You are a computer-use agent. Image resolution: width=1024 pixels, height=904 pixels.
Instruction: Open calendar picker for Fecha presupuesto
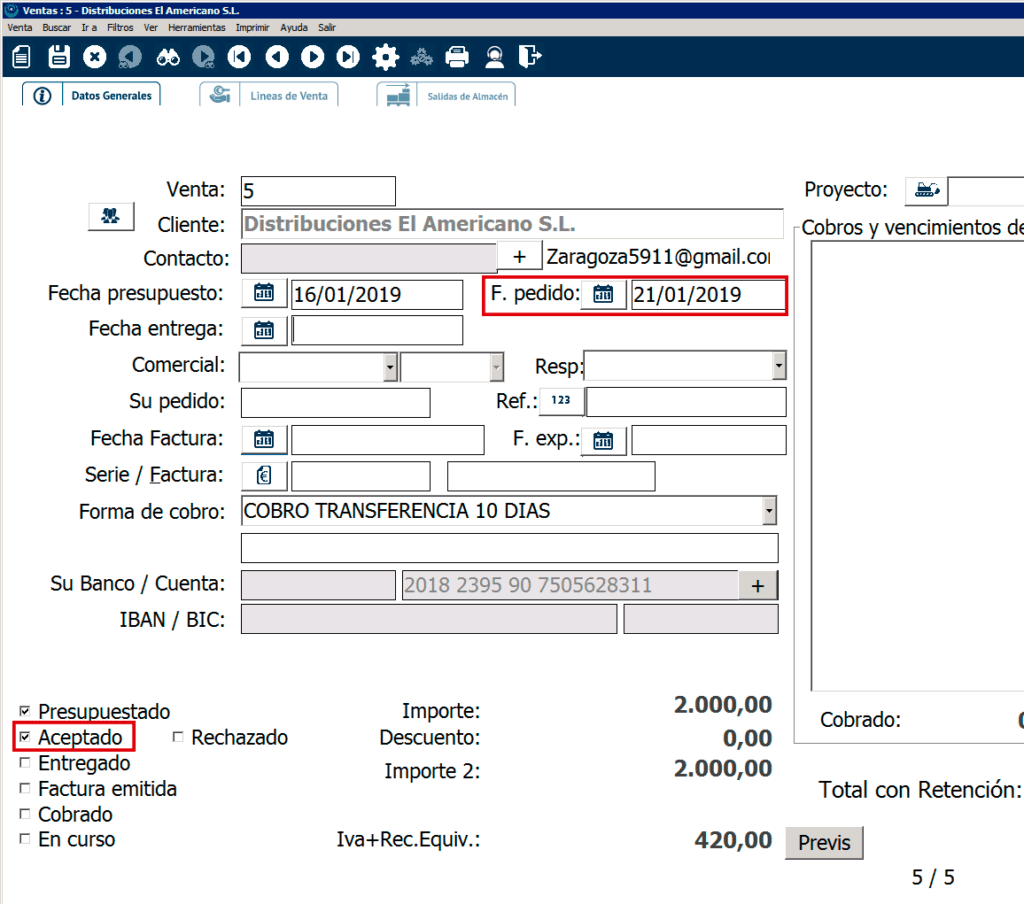point(264,294)
